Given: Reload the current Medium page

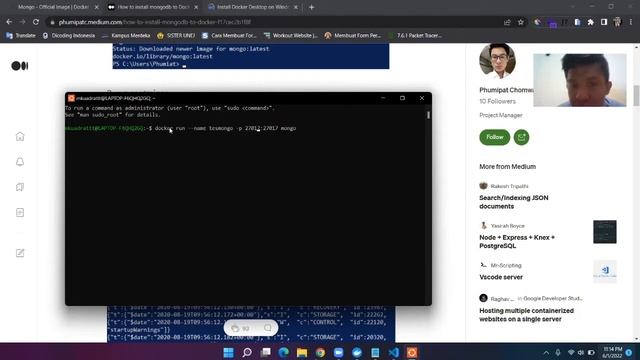Looking at the screenshot, I should pos(36,22).
